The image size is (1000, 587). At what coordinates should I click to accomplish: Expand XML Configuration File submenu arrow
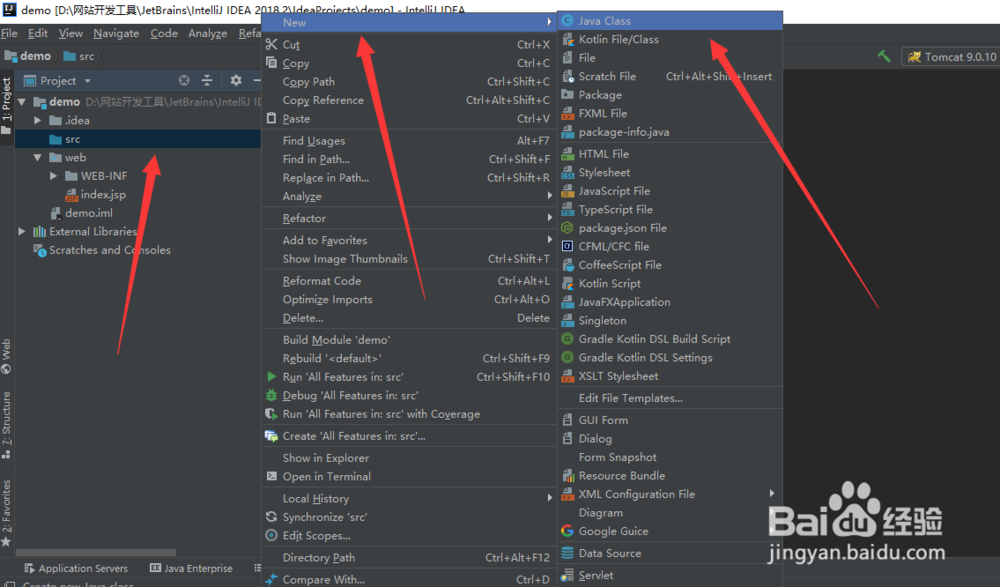(x=772, y=493)
